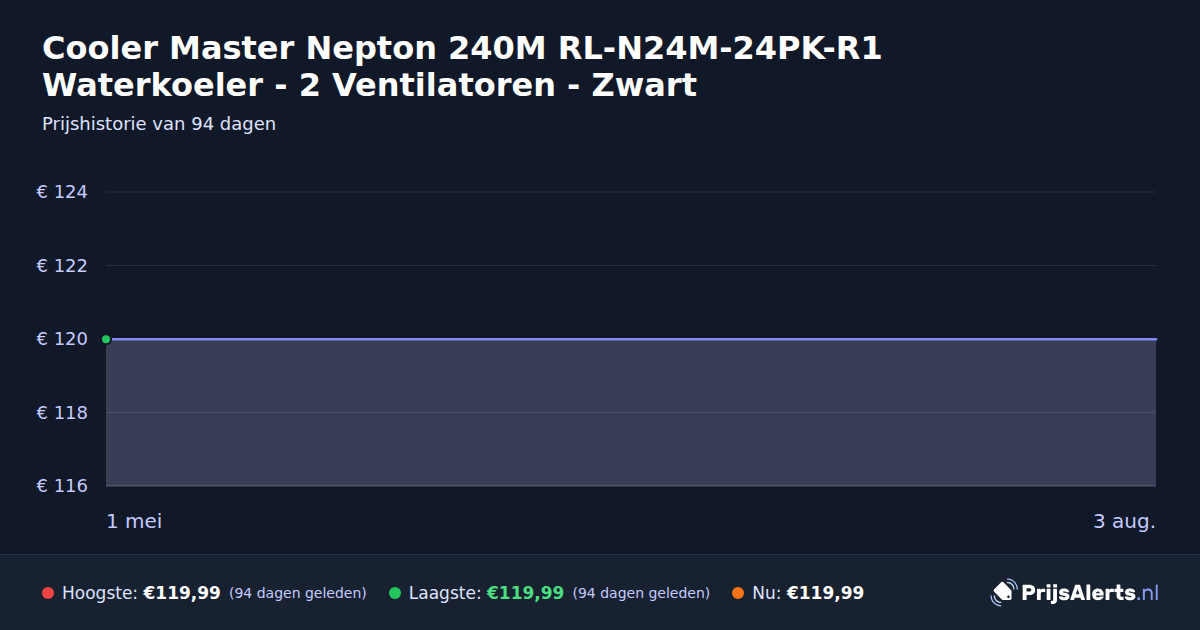The image size is (1200, 630).
Task: Select the Hoogste €119,99 price value
Action: (x=182, y=593)
